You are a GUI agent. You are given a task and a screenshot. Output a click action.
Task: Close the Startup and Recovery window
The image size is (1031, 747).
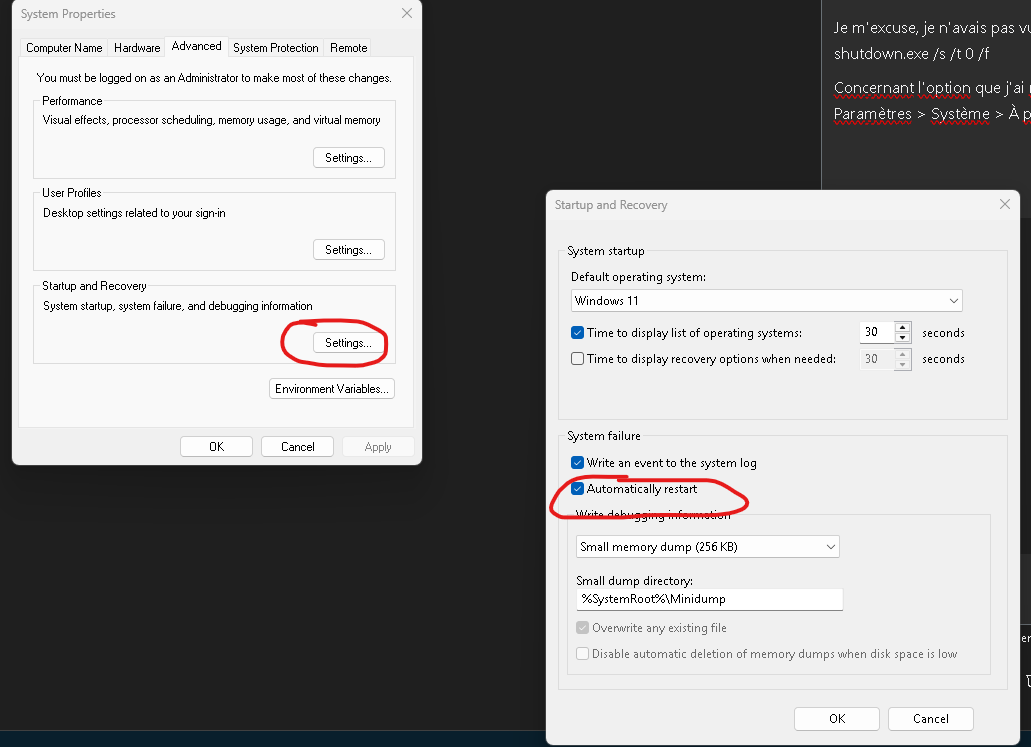point(1005,205)
